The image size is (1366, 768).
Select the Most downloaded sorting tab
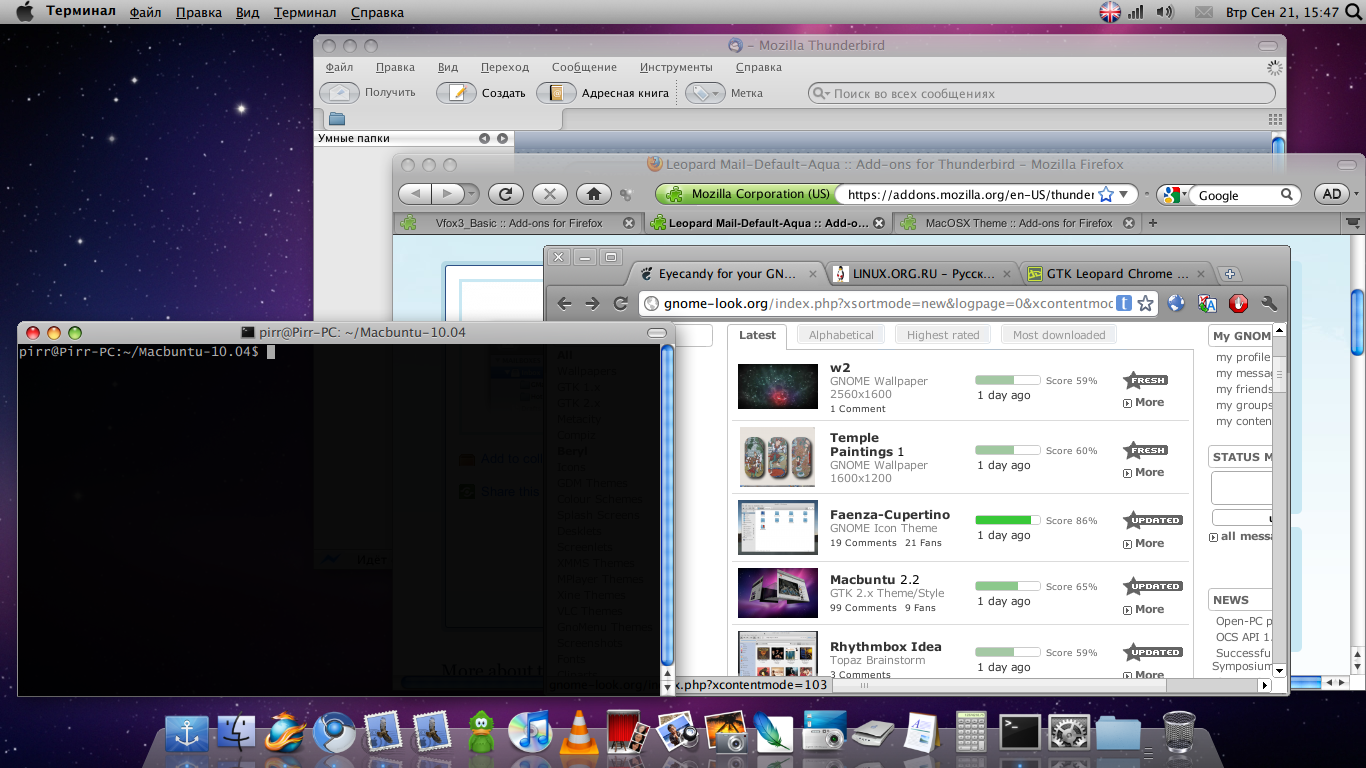click(1059, 335)
